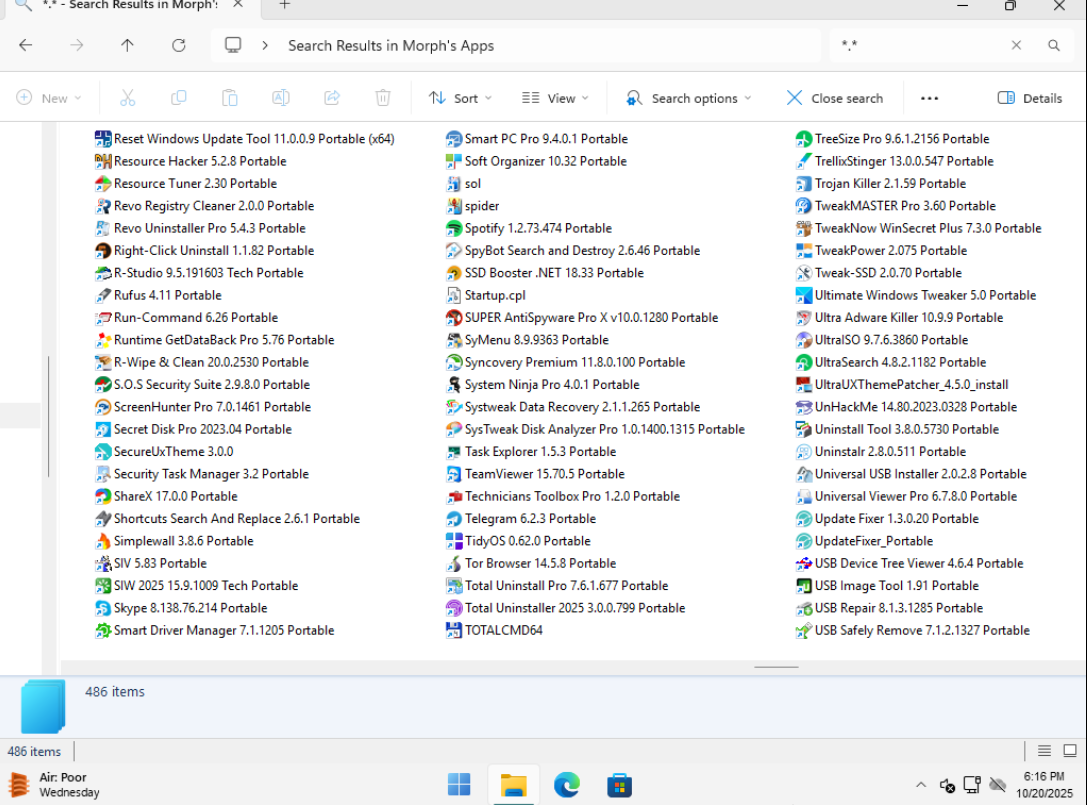
Task: Click the Tor Browser 14.5.8 Portable icon
Action: 453,563
